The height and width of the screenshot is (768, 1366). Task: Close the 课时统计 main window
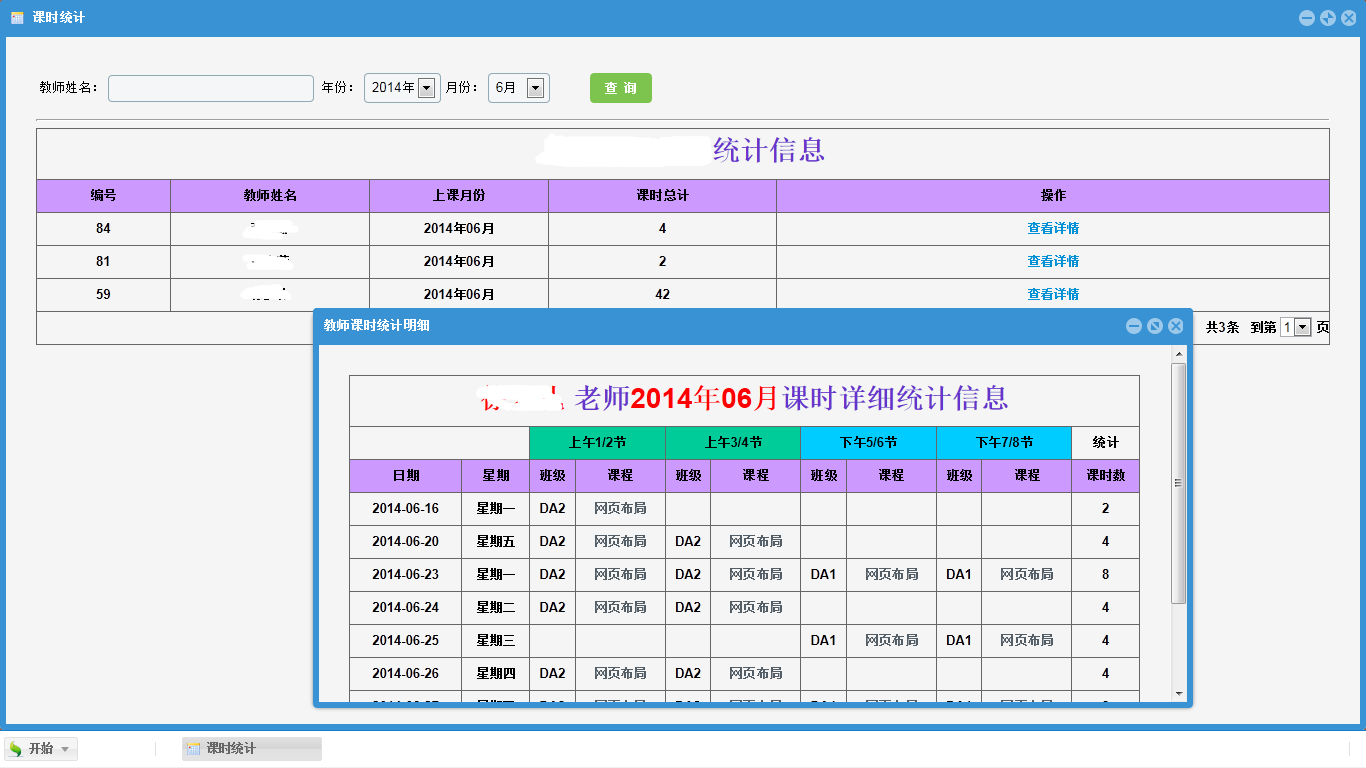(x=1348, y=18)
